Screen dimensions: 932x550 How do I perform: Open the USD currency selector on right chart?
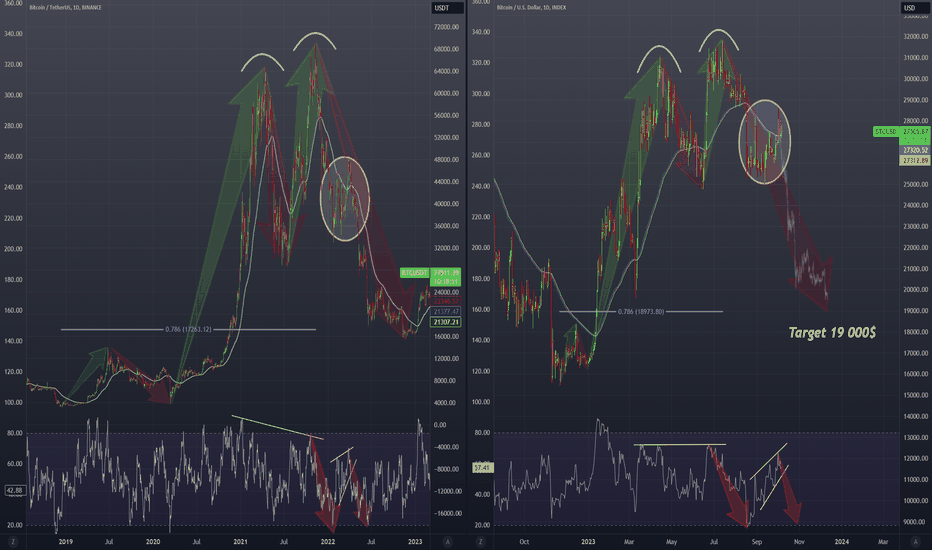point(909,9)
